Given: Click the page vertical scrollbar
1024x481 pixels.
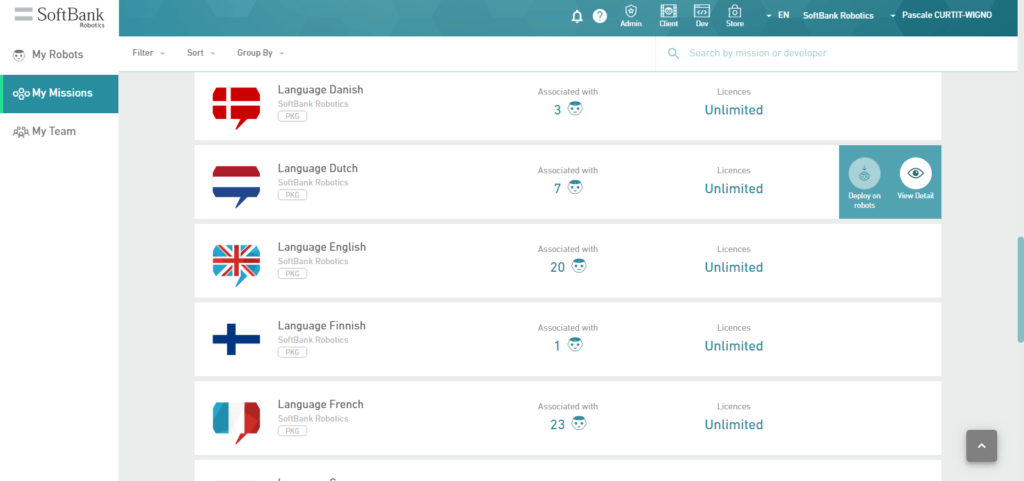Looking at the screenshot, I should (x=1020, y=290).
